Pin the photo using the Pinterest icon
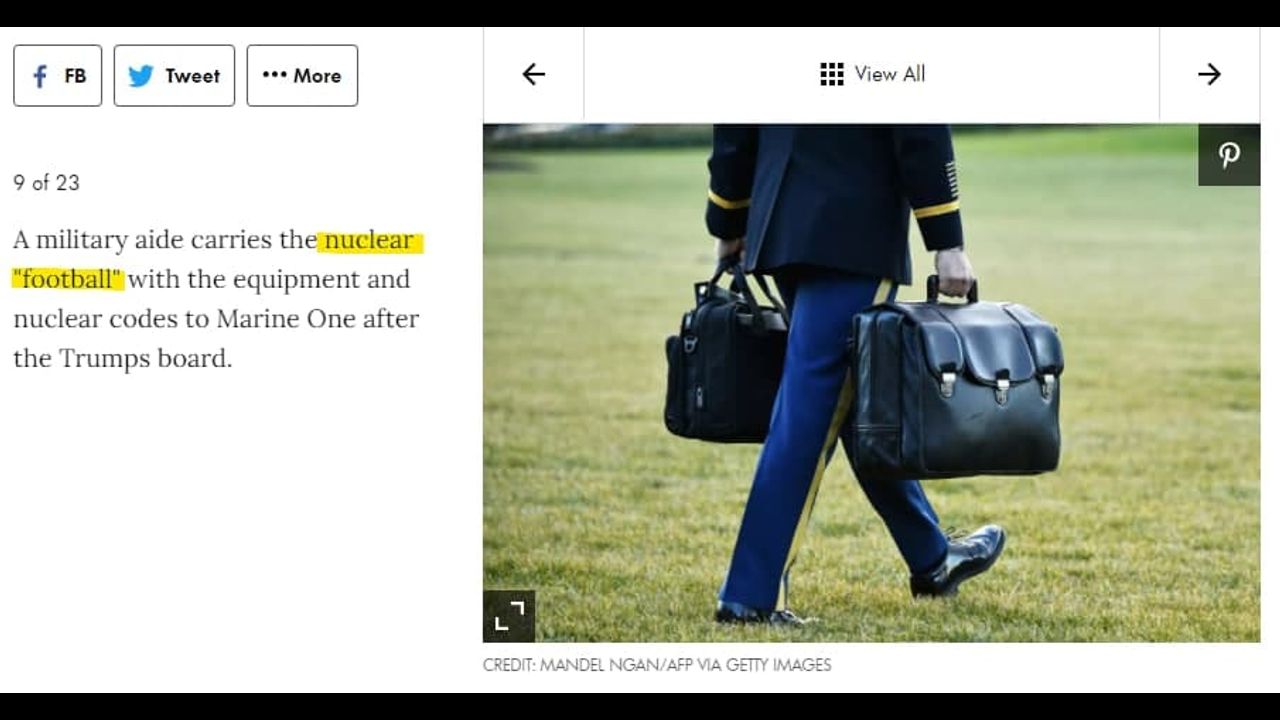 (x=1229, y=155)
